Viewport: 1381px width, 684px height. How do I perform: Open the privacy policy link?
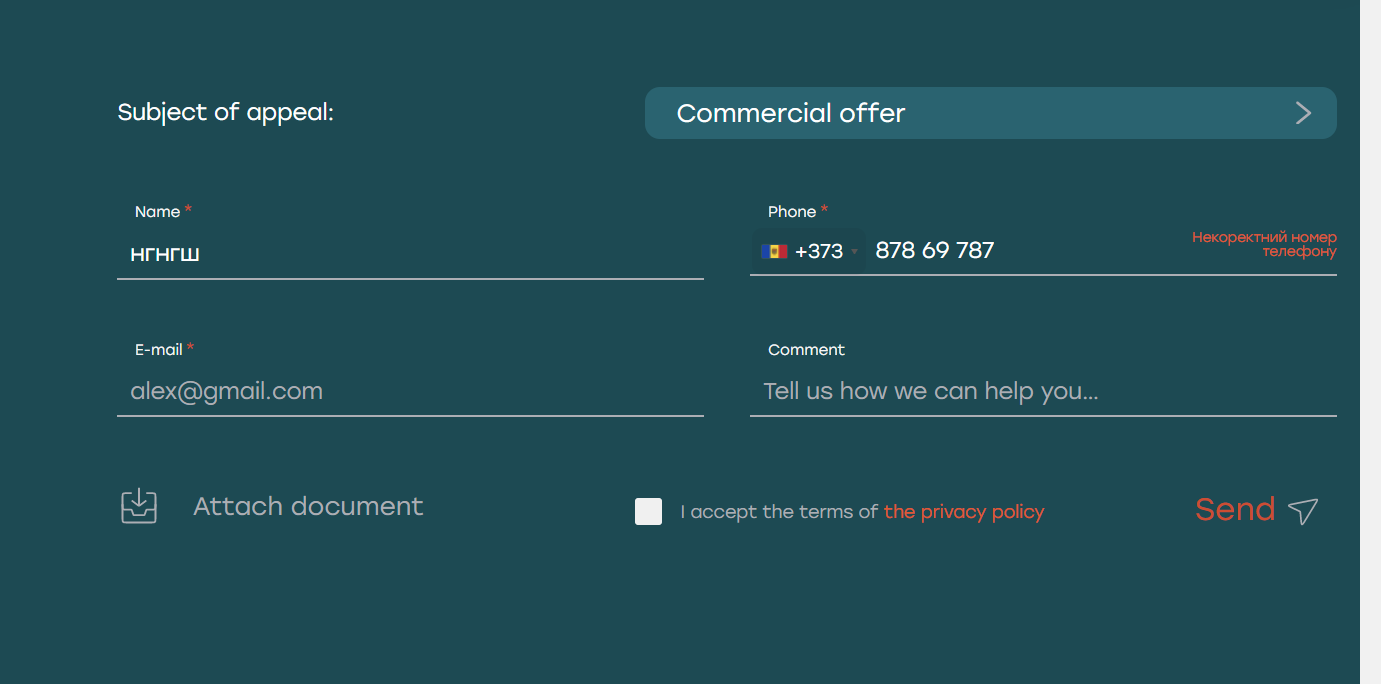tap(963, 512)
